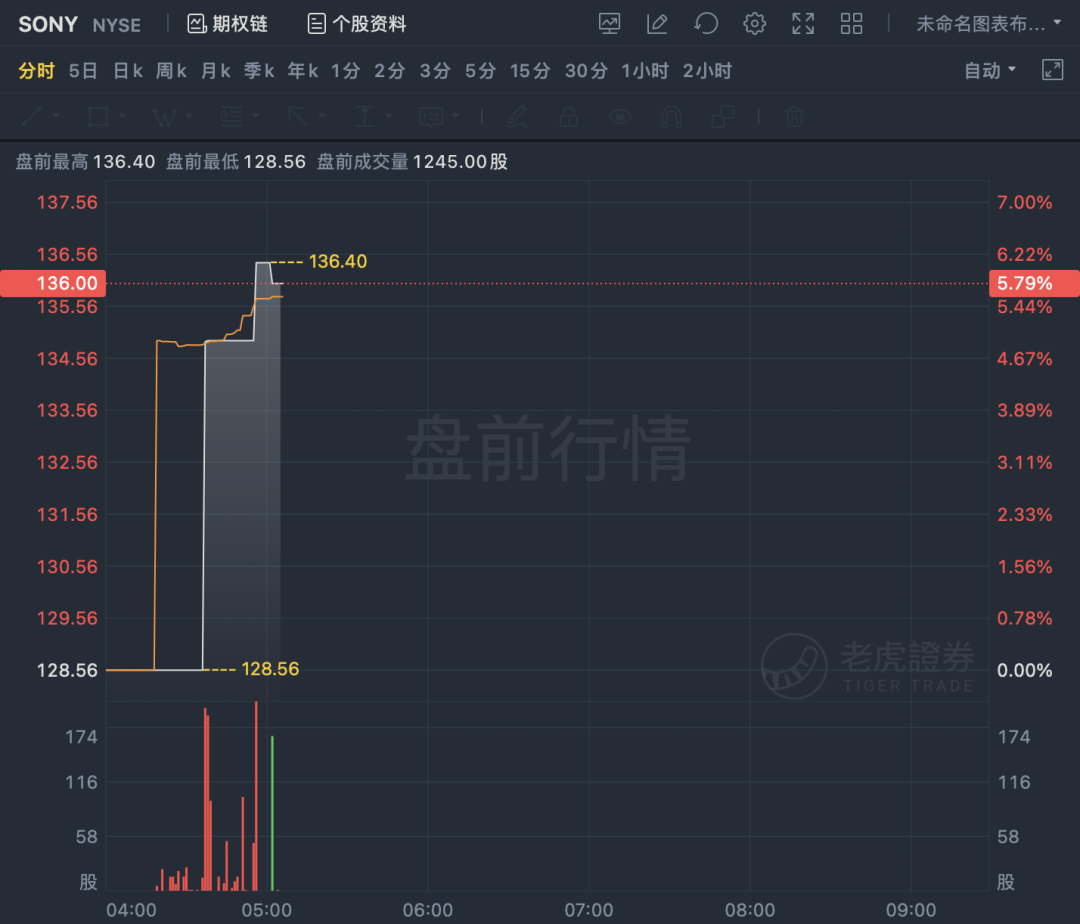Expand the measure tool options arrow
The width and height of the screenshot is (1080, 924).
click(x=389, y=116)
